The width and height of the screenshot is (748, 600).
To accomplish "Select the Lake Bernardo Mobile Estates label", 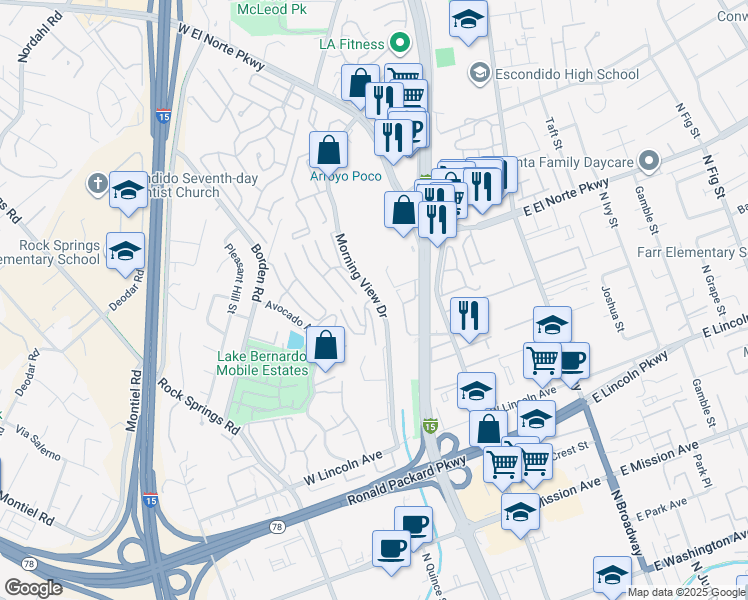I will (262, 363).
